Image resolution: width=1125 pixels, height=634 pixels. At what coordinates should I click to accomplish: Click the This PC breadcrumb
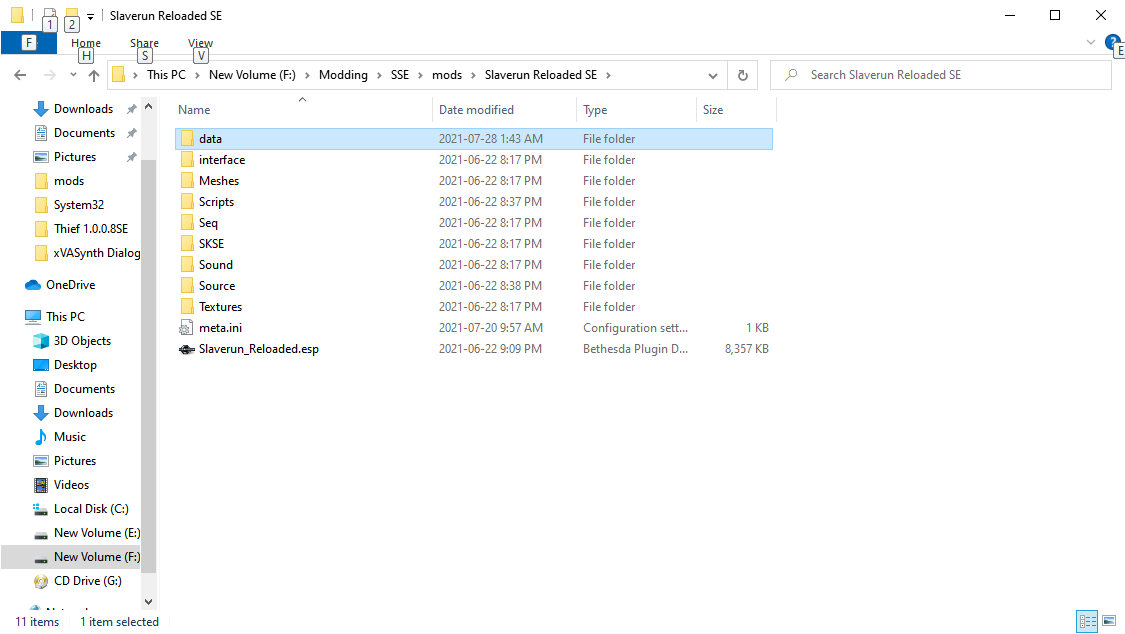point(166,75)
